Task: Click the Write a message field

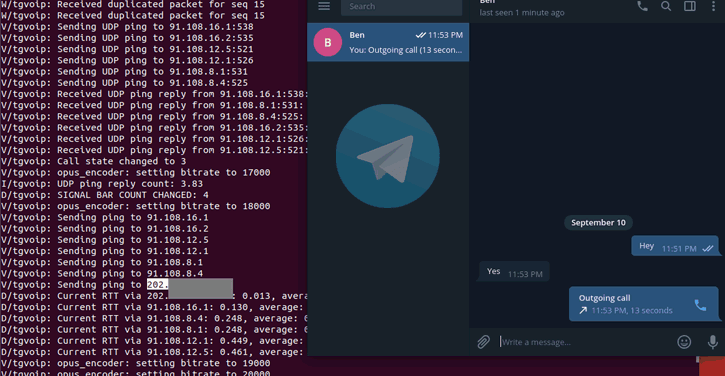Action: coord(585,342)
